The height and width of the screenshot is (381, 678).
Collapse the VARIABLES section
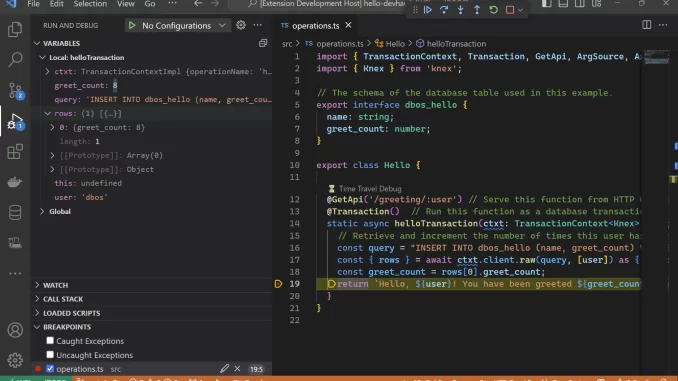tap(37, 43)
